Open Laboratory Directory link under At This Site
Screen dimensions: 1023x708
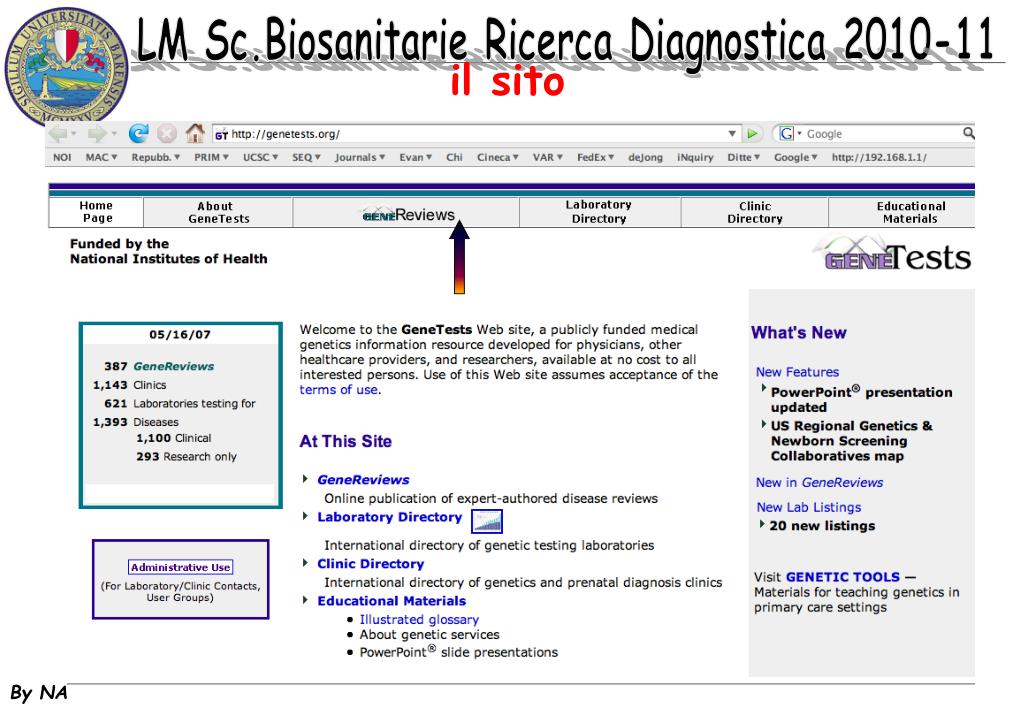389,517
